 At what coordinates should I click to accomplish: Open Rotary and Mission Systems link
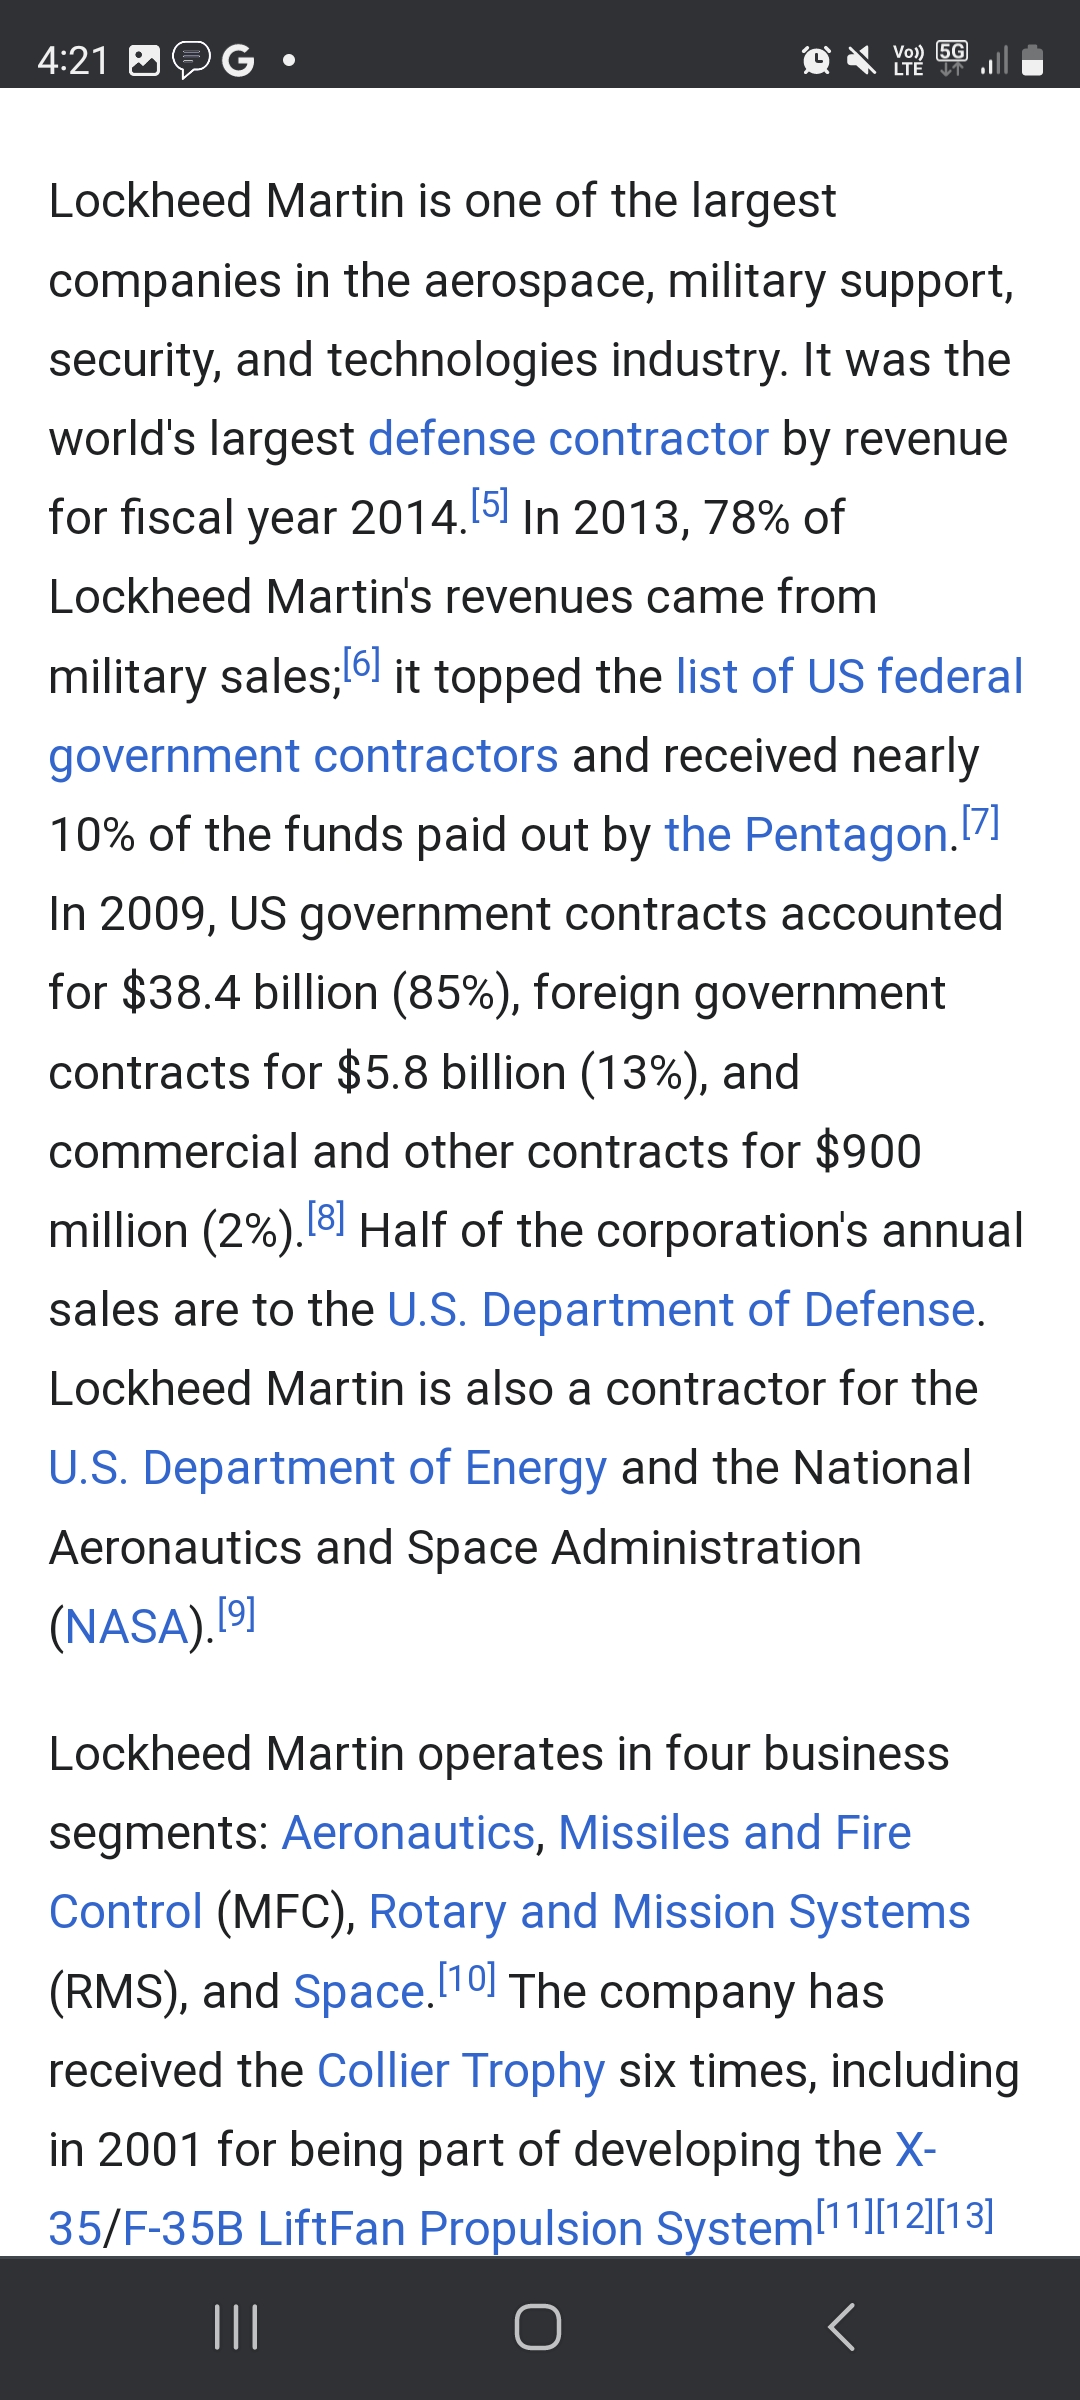[669, 1912]
